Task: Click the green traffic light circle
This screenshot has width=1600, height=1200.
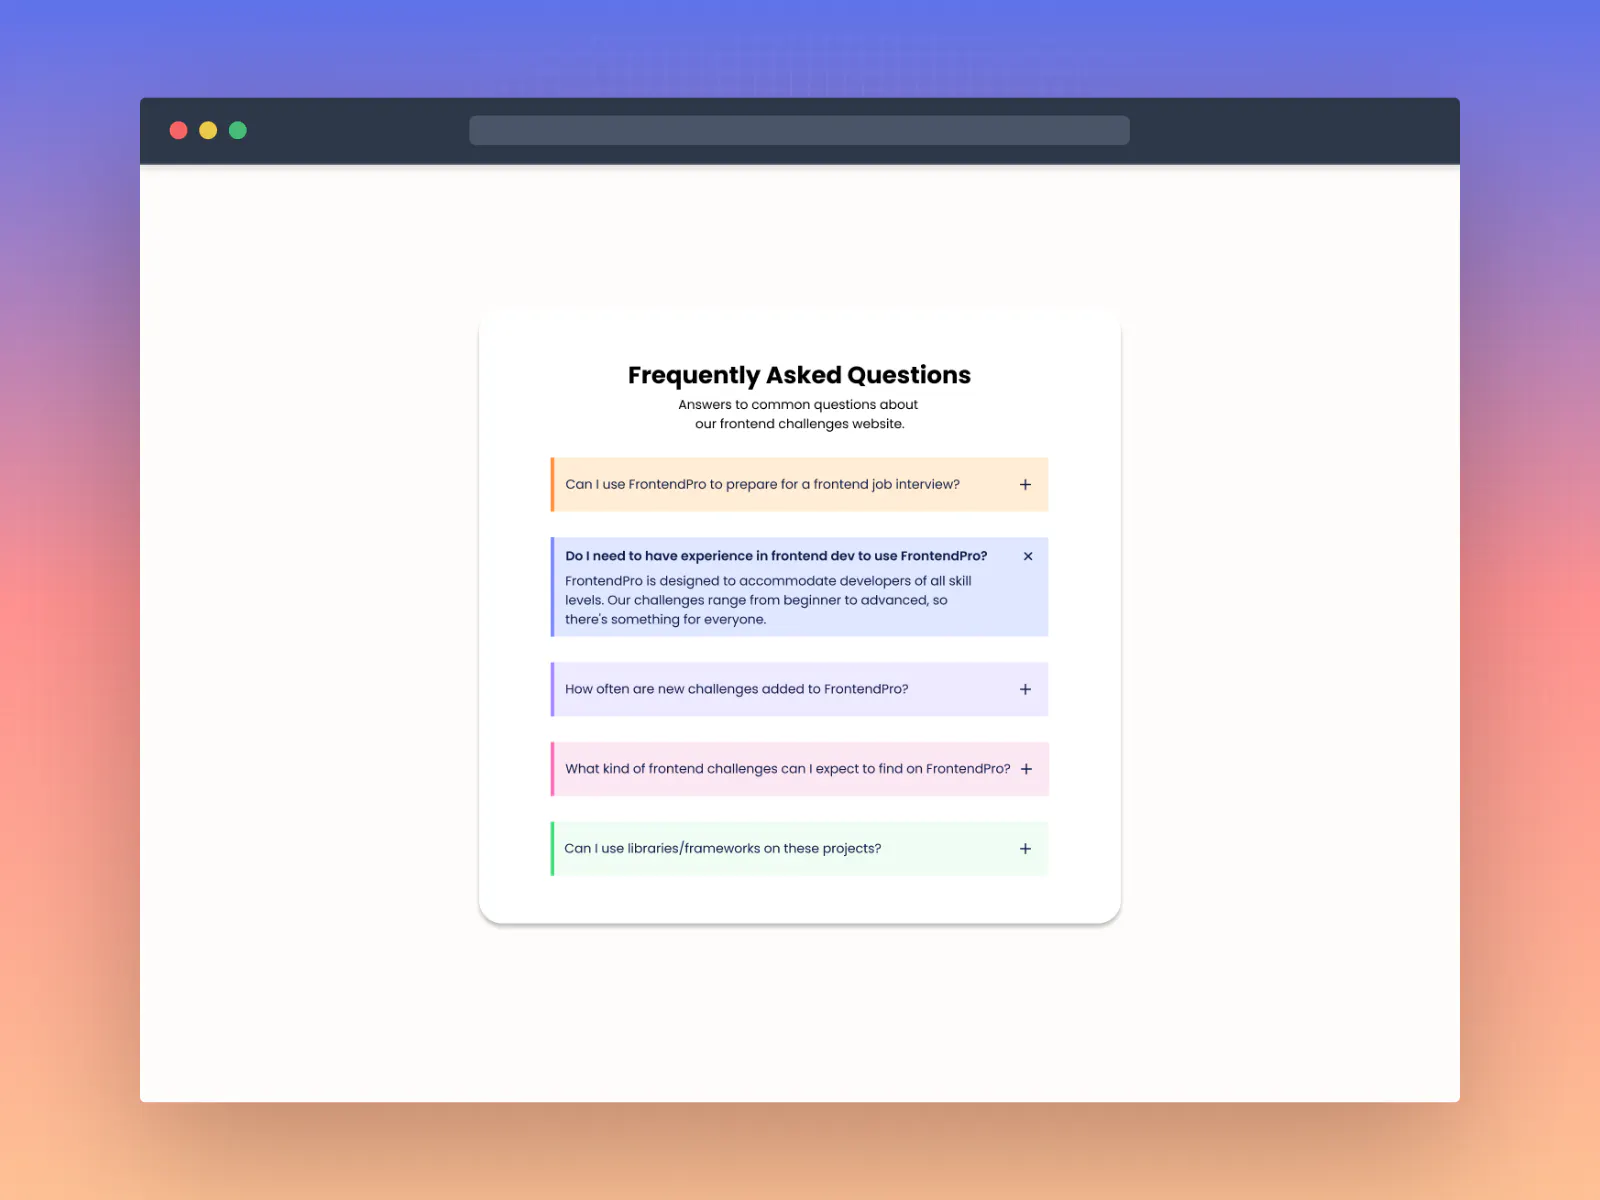Action: 237,130
